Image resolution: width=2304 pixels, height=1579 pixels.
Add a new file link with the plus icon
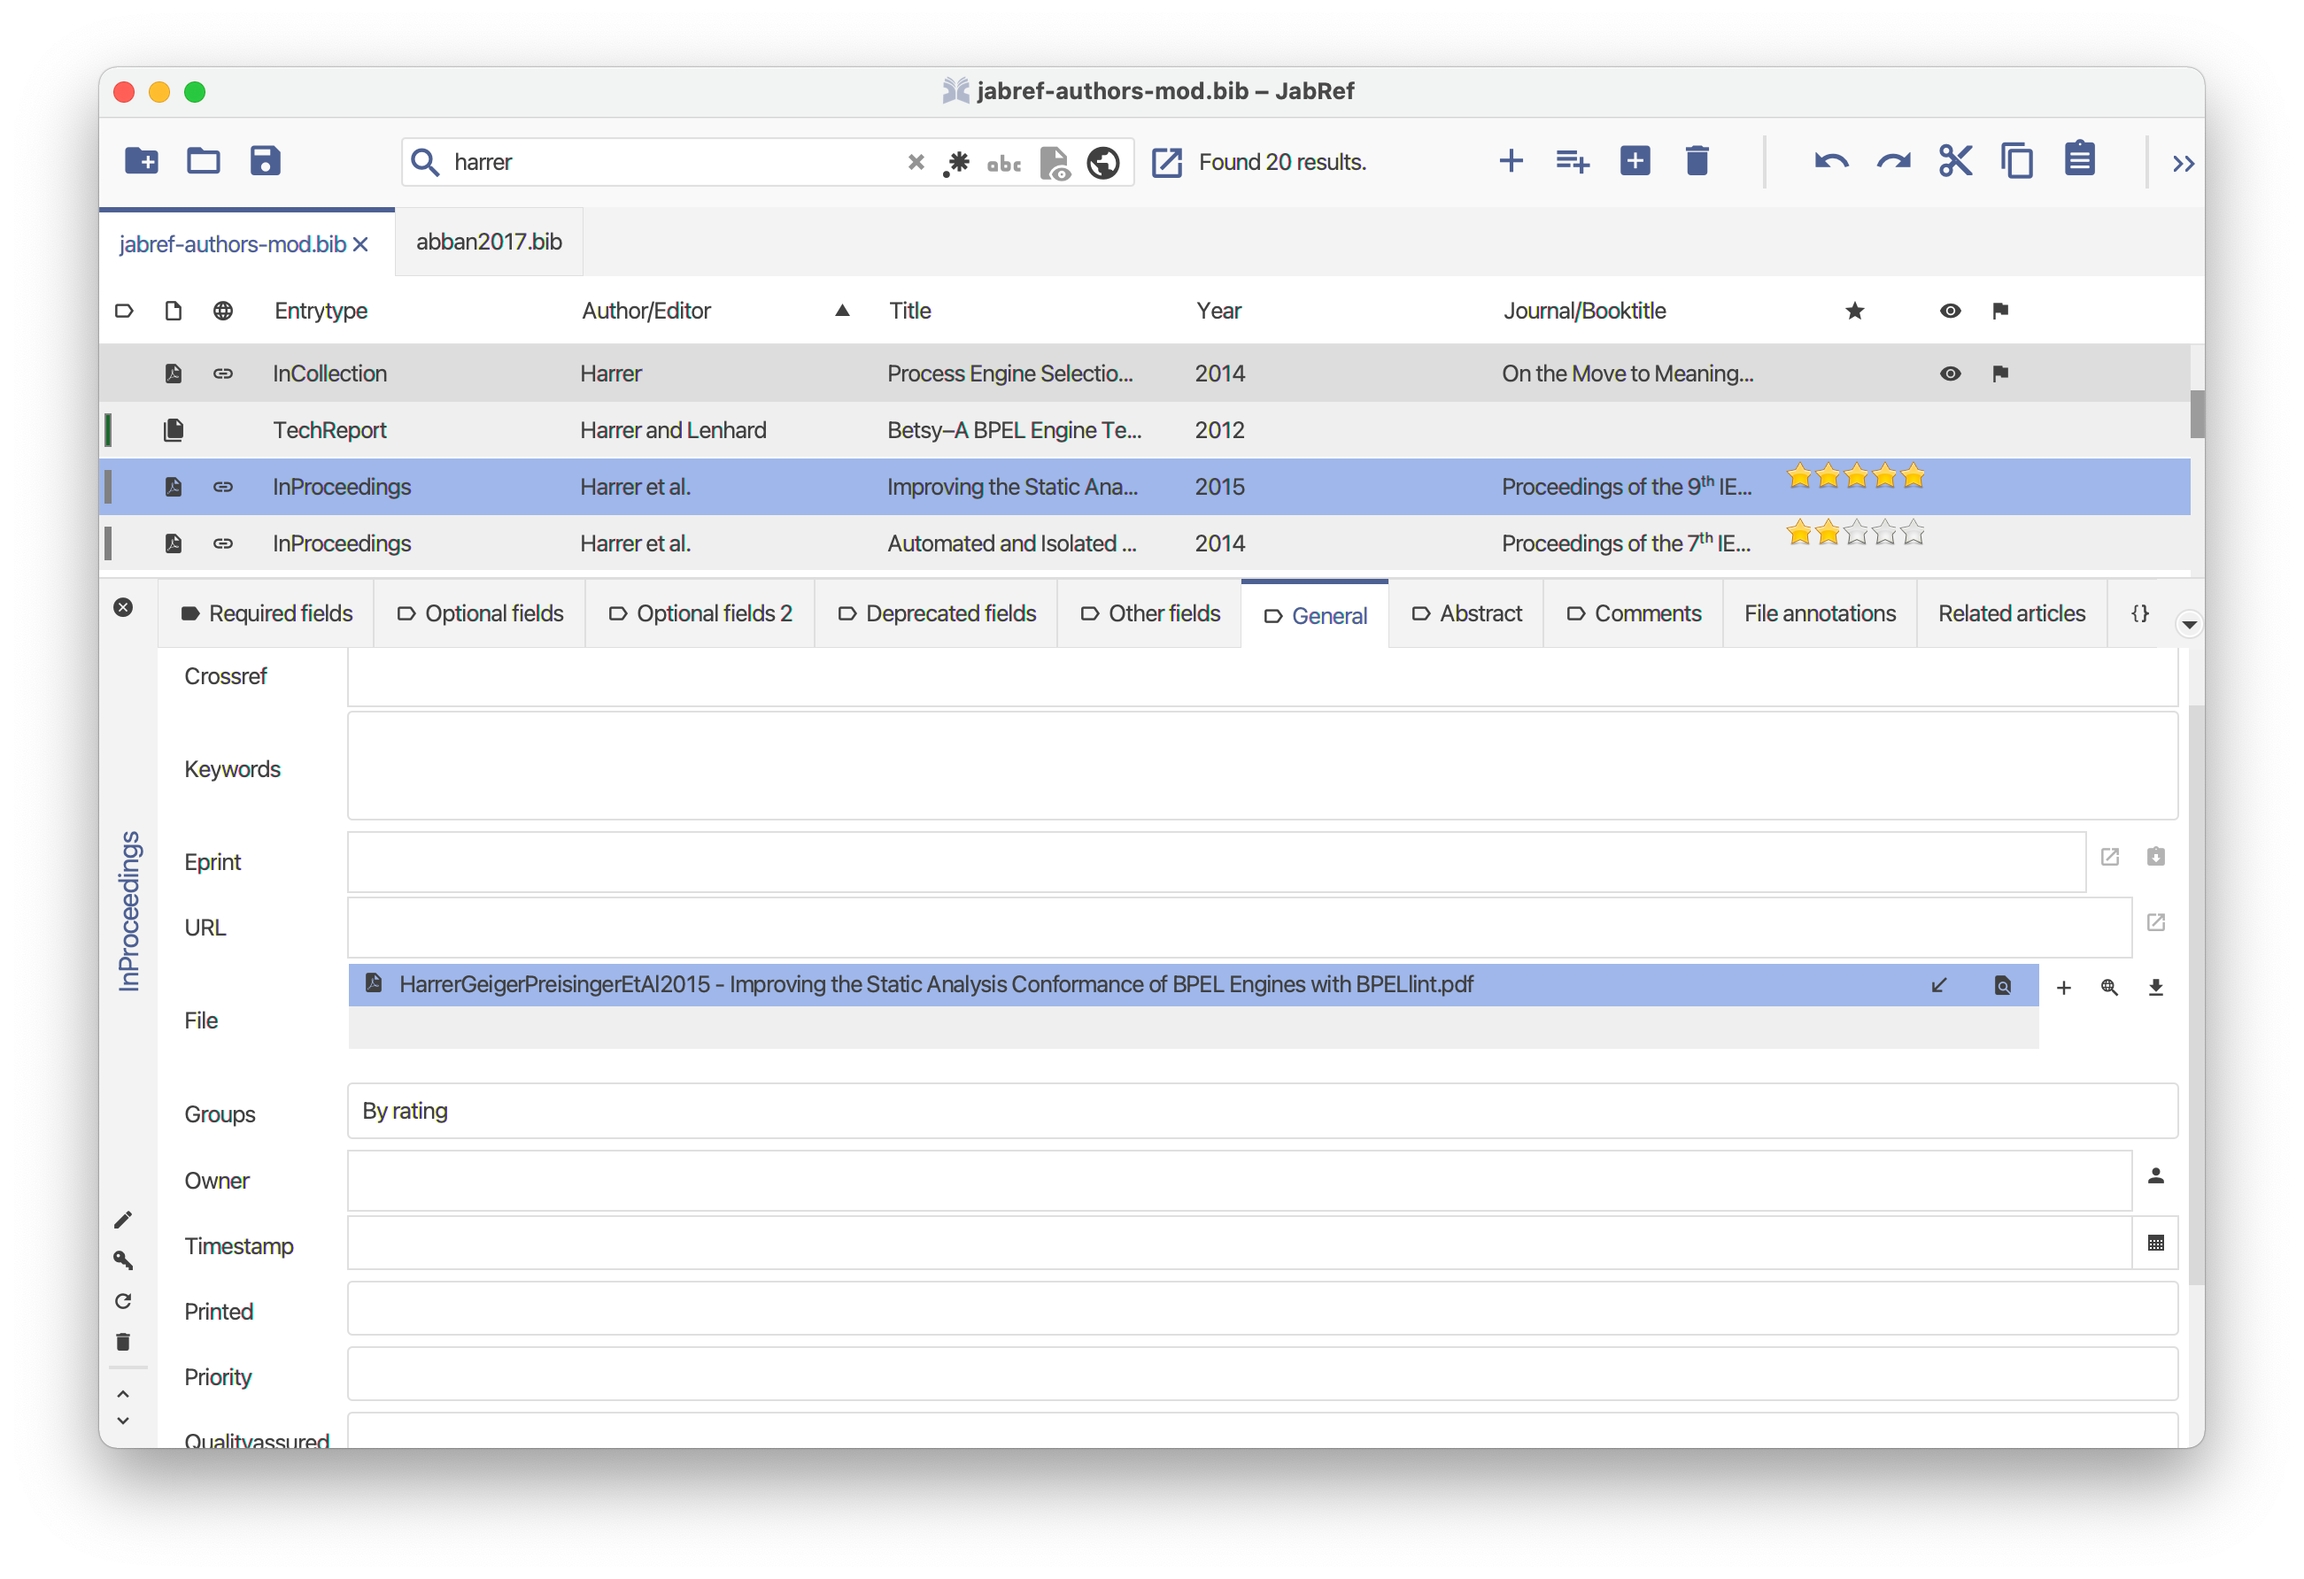click(2063, 988)
